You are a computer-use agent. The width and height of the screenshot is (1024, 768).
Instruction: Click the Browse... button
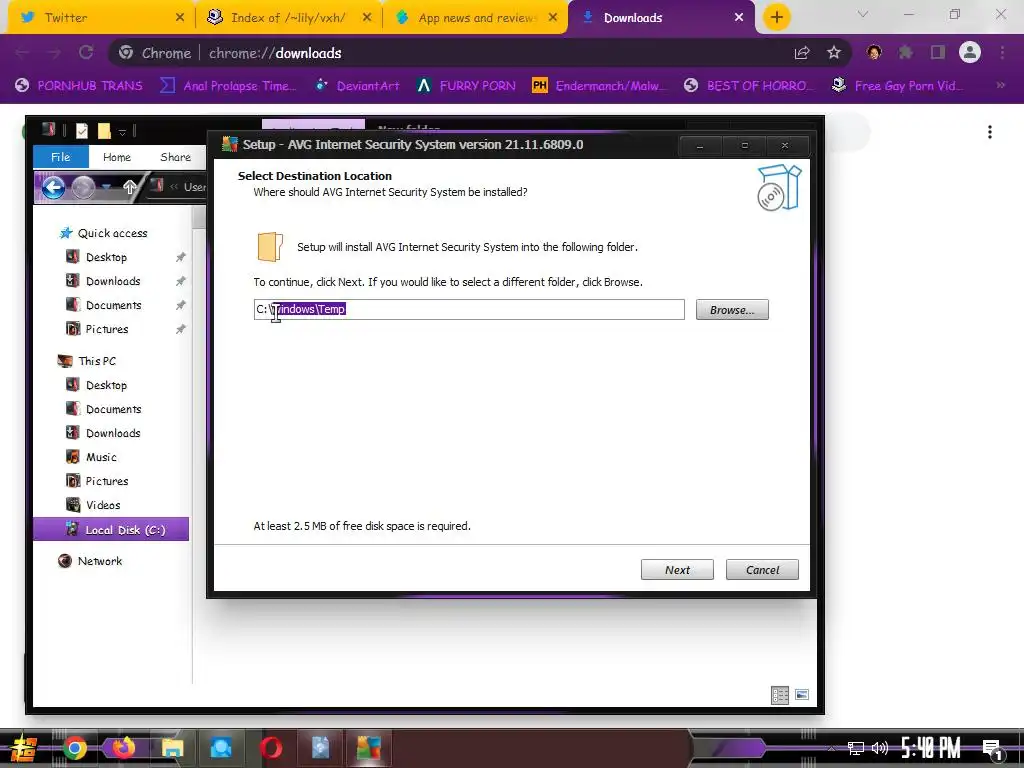pos(732,310)
